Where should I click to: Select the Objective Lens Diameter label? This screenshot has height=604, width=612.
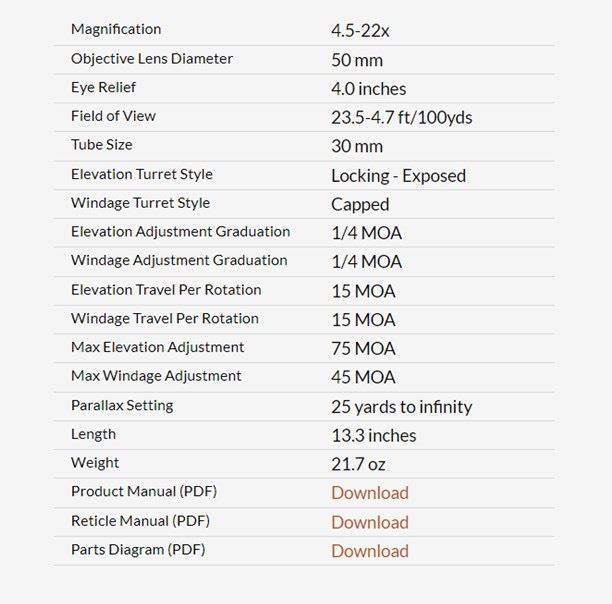click(151, 59)
